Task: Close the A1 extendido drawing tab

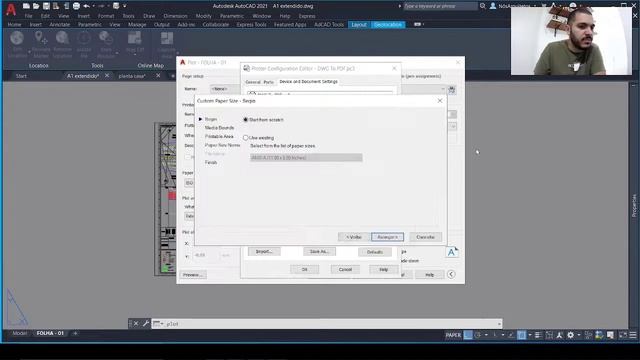Action: click(x=107, y=76)
